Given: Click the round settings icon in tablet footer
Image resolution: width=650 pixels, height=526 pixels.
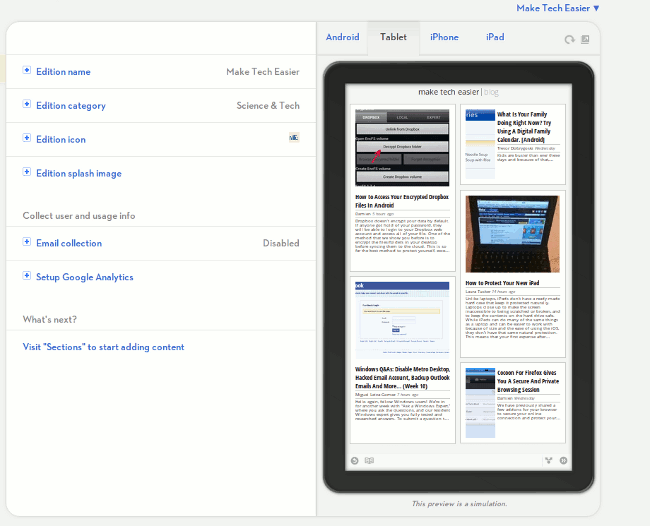Looking at the screenshot, I should click(x=563, y=461).
